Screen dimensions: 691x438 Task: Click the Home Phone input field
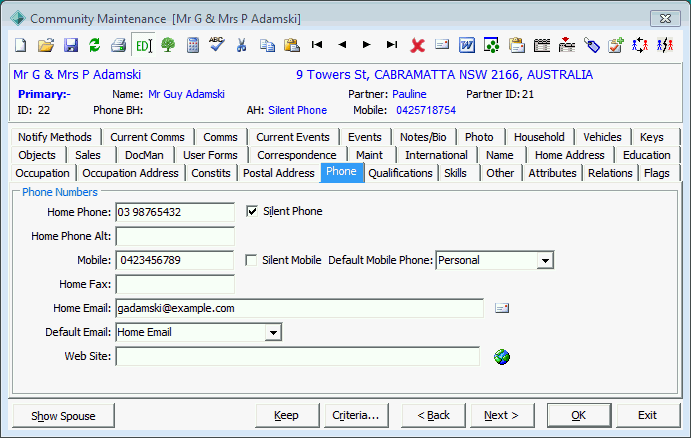(175, 212)
